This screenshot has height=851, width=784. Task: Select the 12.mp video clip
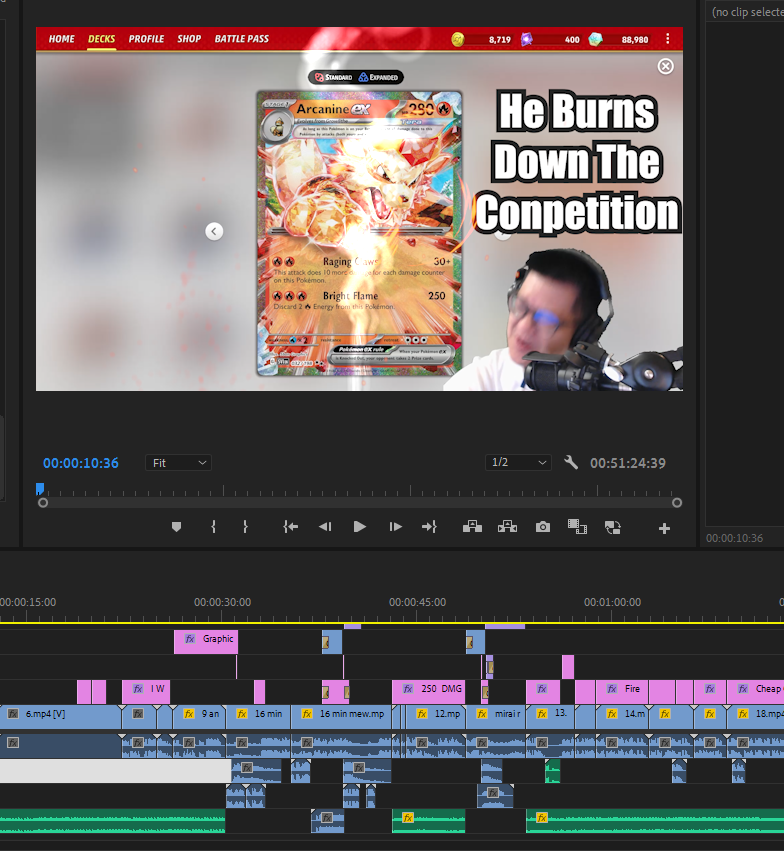[435, 717]
